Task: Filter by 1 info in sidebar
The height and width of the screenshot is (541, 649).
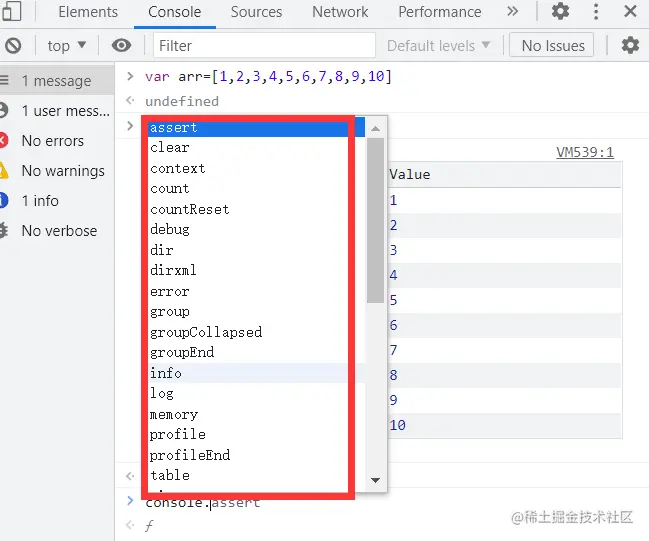Action: [x=57, y=201]
